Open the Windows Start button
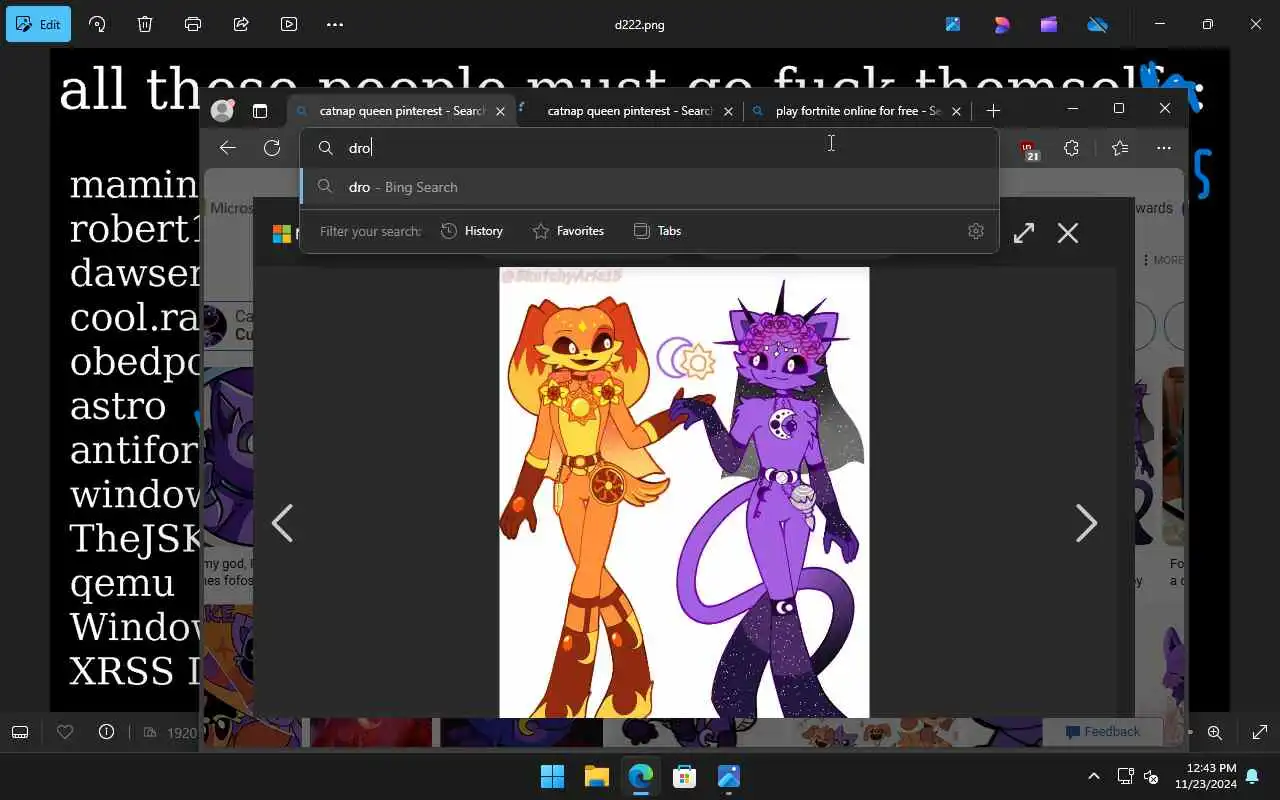Viewport: 1280px width, 800px height. [552, 776]
